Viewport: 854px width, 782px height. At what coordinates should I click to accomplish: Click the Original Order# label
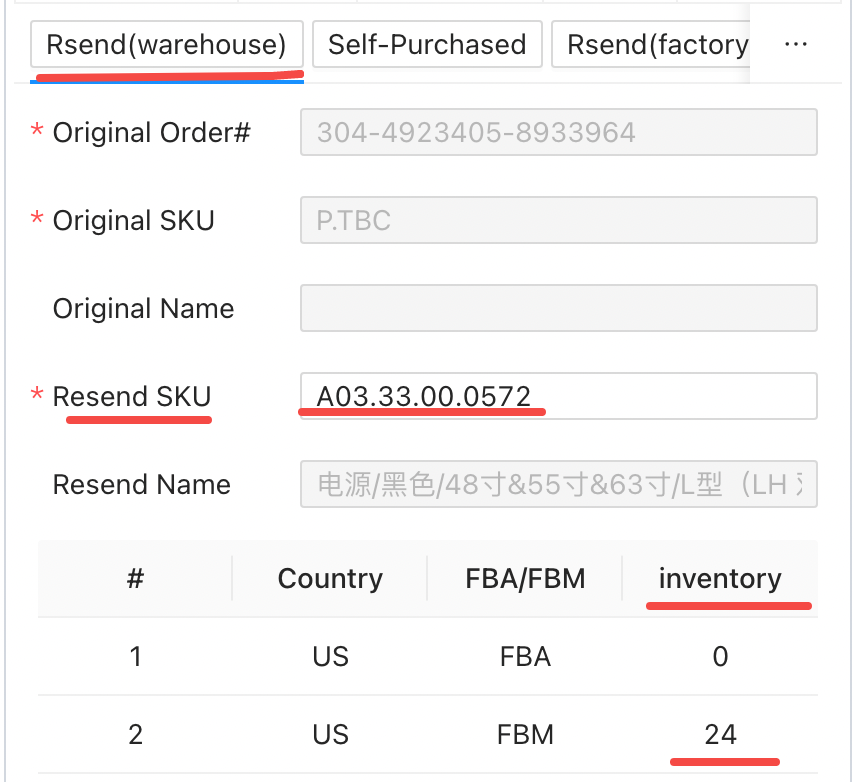(x=151, y=133)
